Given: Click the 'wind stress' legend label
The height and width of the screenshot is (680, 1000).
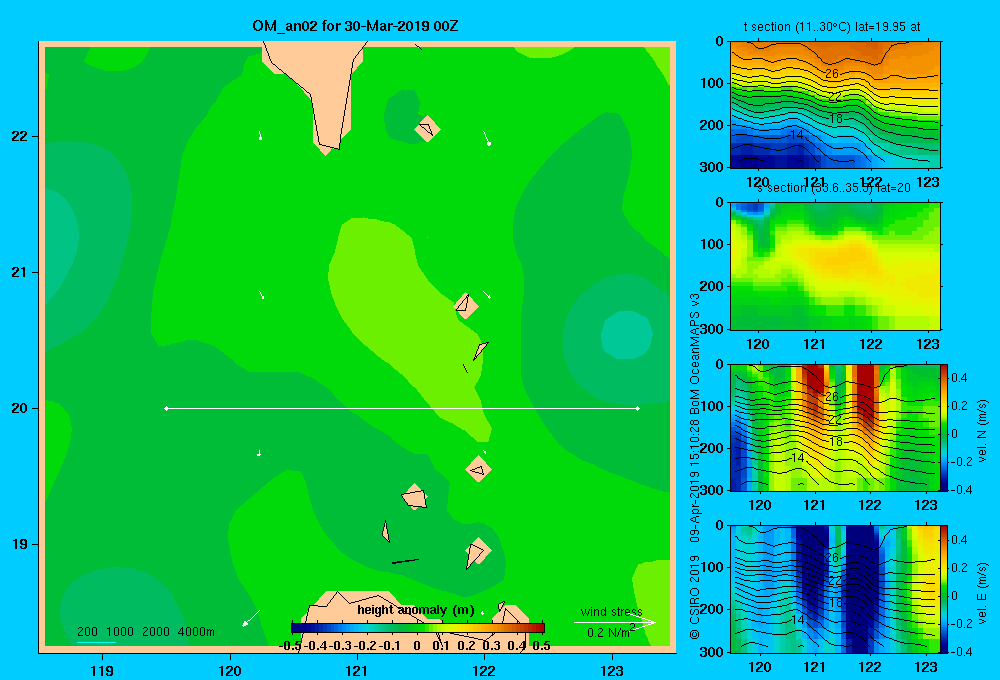Looking at the screenshot, I should click(612, 611).
